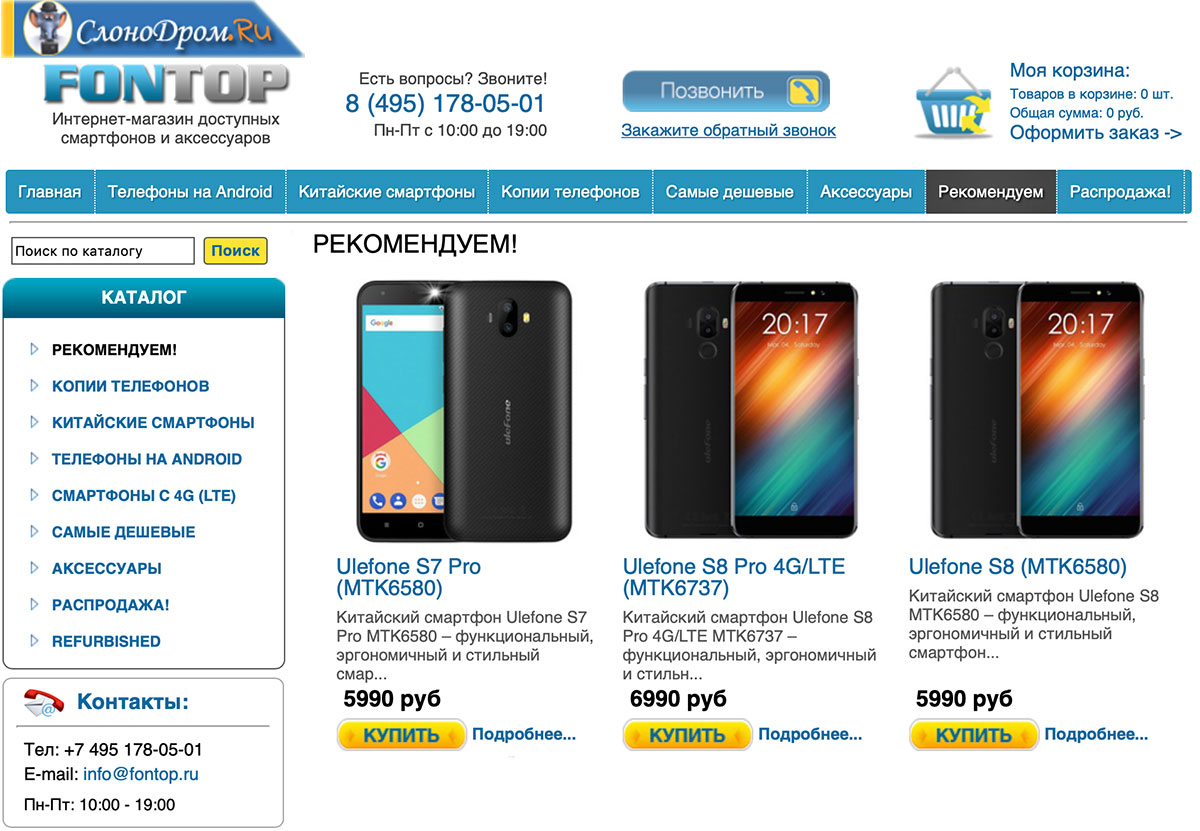Image resolution: width=1200 pixels, height=831 pixels.
Task: Open the Ulefone S8 Pro 4G/LTE product image
Action: point(751,411)
